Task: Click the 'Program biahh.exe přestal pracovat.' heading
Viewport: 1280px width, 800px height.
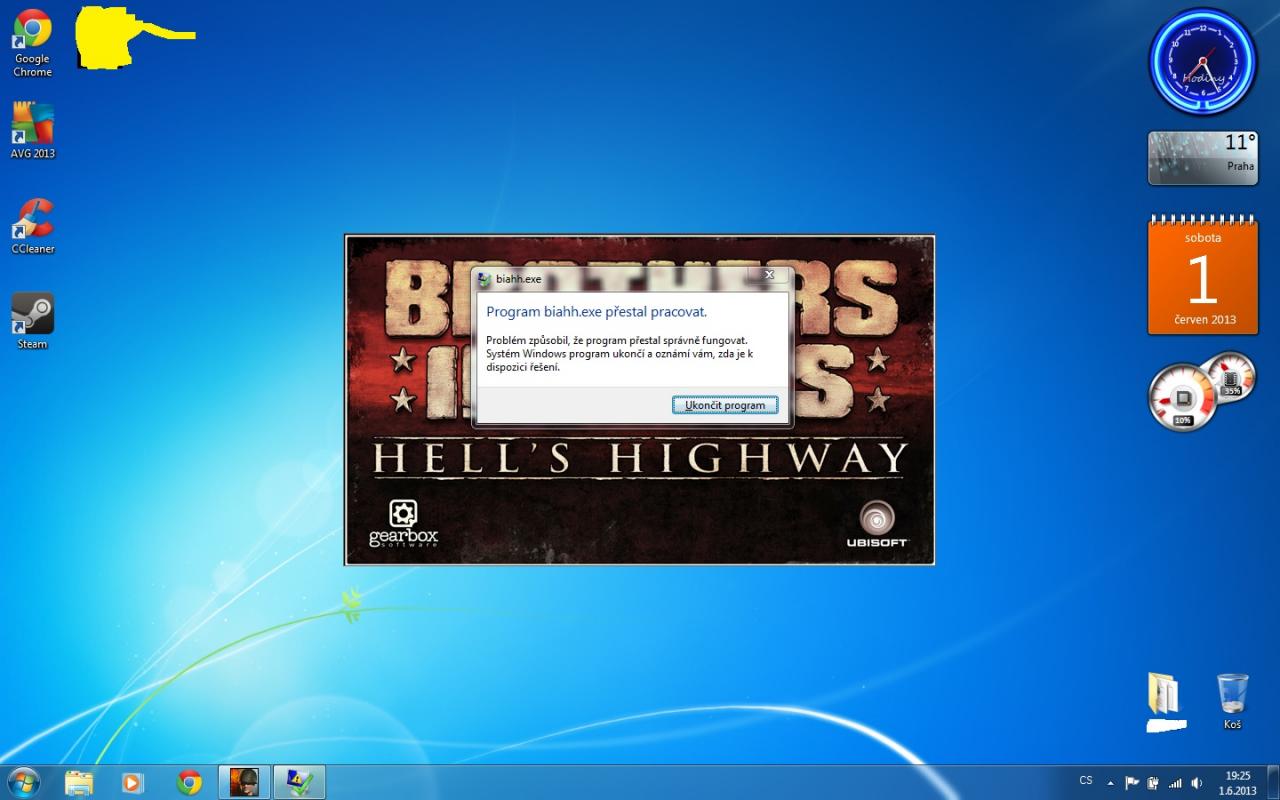Action: coord(596,312)
